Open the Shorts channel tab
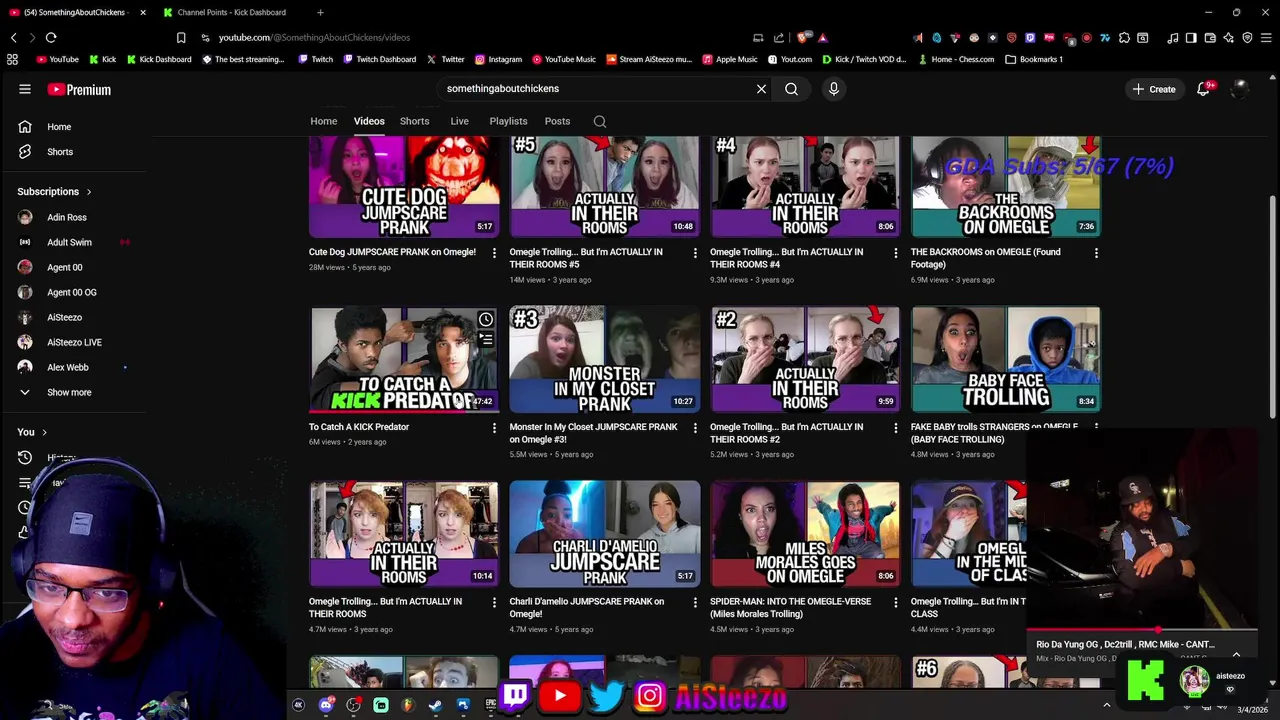1280x720 pixels. 414,121
